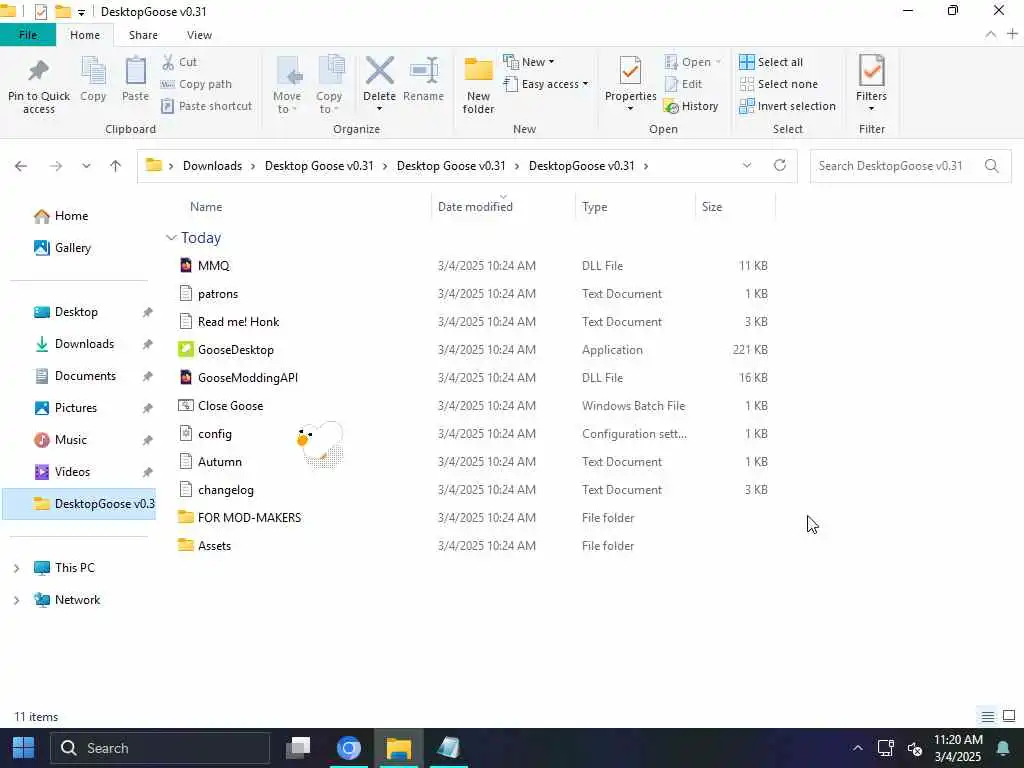Click first Desktop Goose v0.31 breadcrumb
Screen dimensions: 1024x768
click(319, 166)
